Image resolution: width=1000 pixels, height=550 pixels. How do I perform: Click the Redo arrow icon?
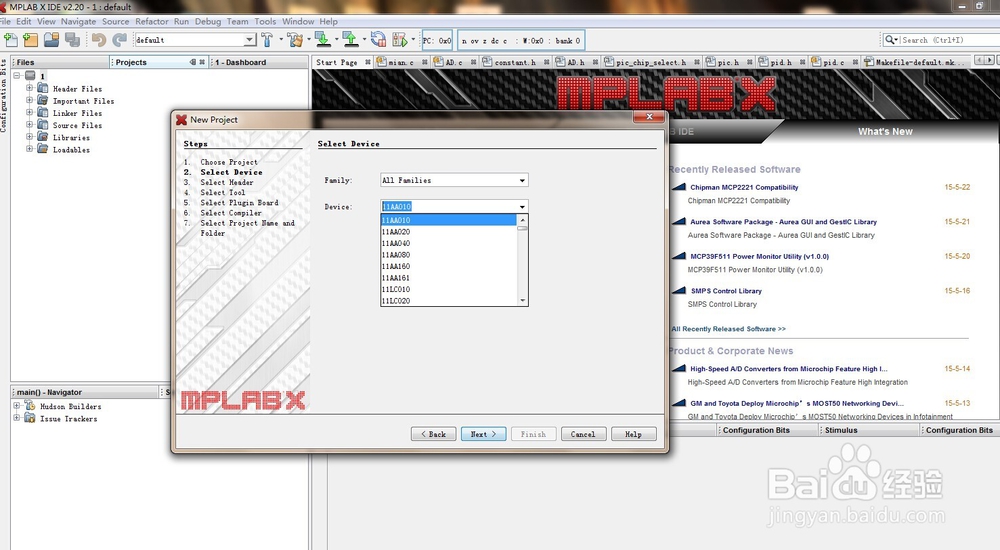119,40
